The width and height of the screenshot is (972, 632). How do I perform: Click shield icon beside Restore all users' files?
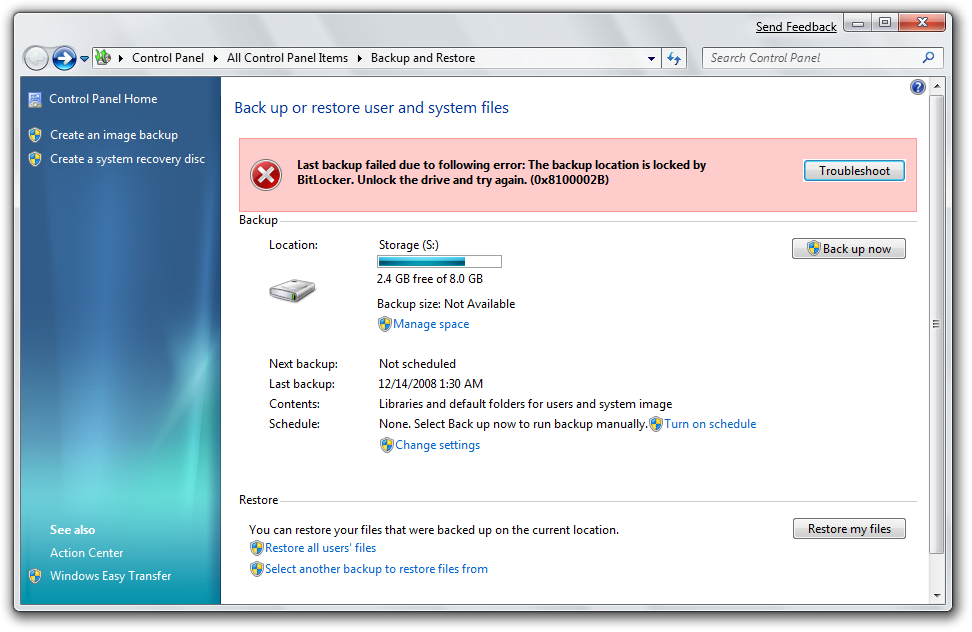[x=257, y=548]
